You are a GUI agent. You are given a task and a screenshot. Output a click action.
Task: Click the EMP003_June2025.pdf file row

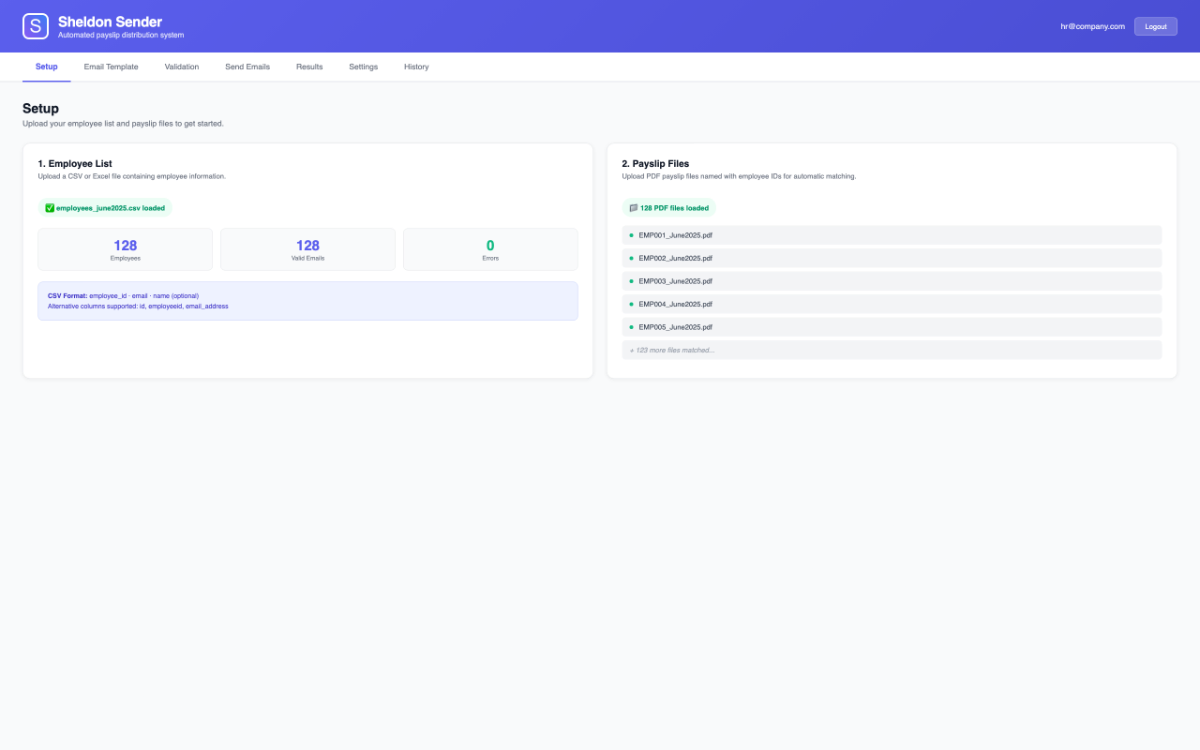point(892,281)
